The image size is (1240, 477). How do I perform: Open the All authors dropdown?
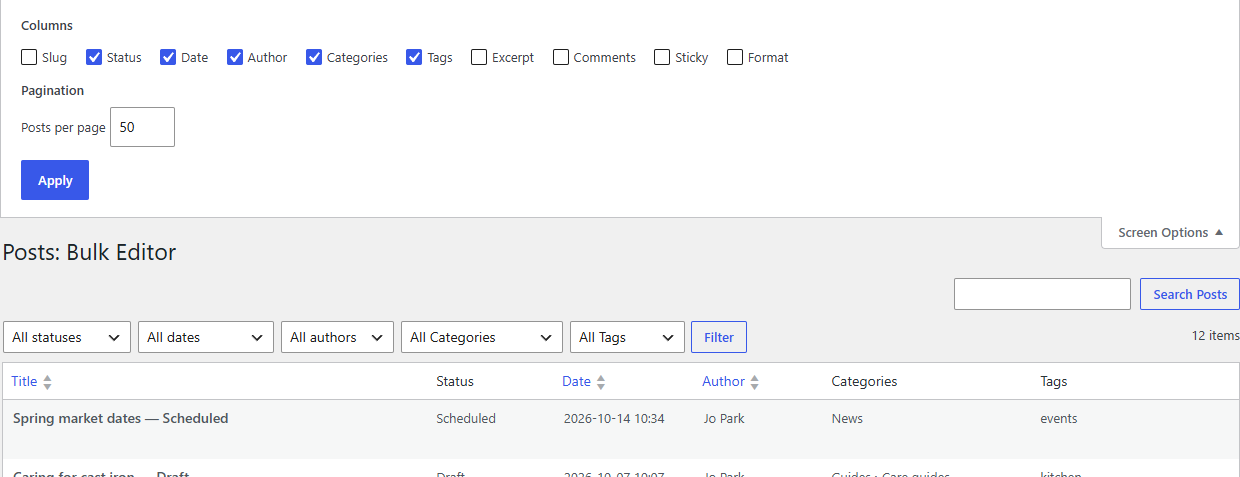[x=337, y=337]
